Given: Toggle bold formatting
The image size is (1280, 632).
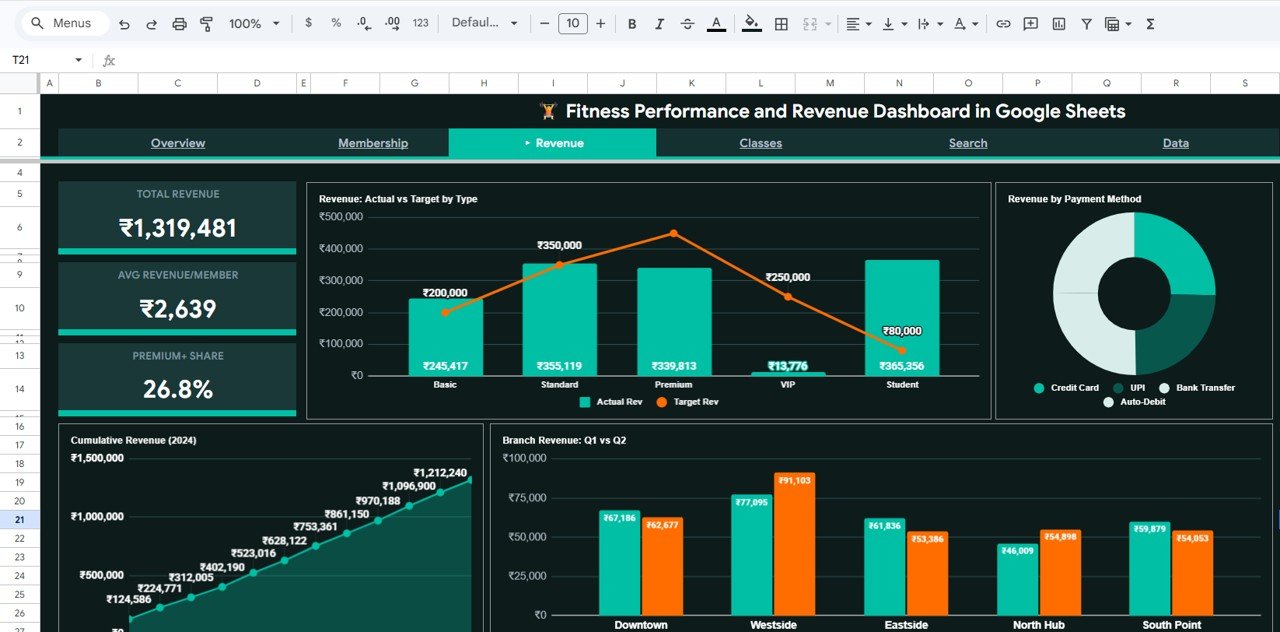Looking at the screenshot, I should point(632,22).
